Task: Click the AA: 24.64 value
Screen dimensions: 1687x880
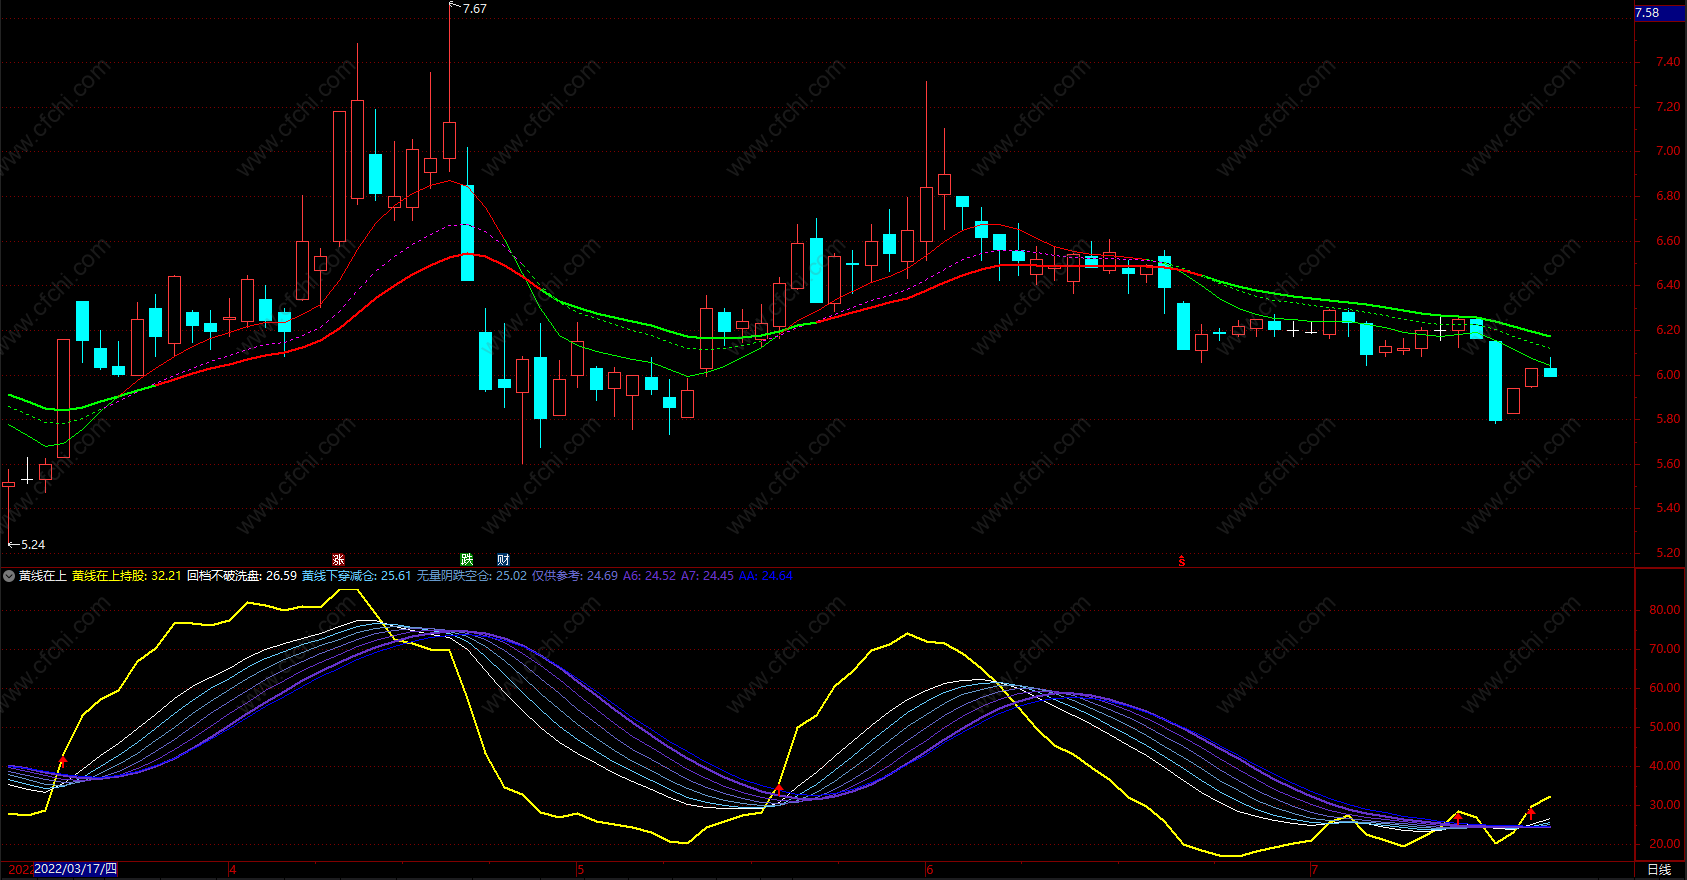Action: point(765,576)
